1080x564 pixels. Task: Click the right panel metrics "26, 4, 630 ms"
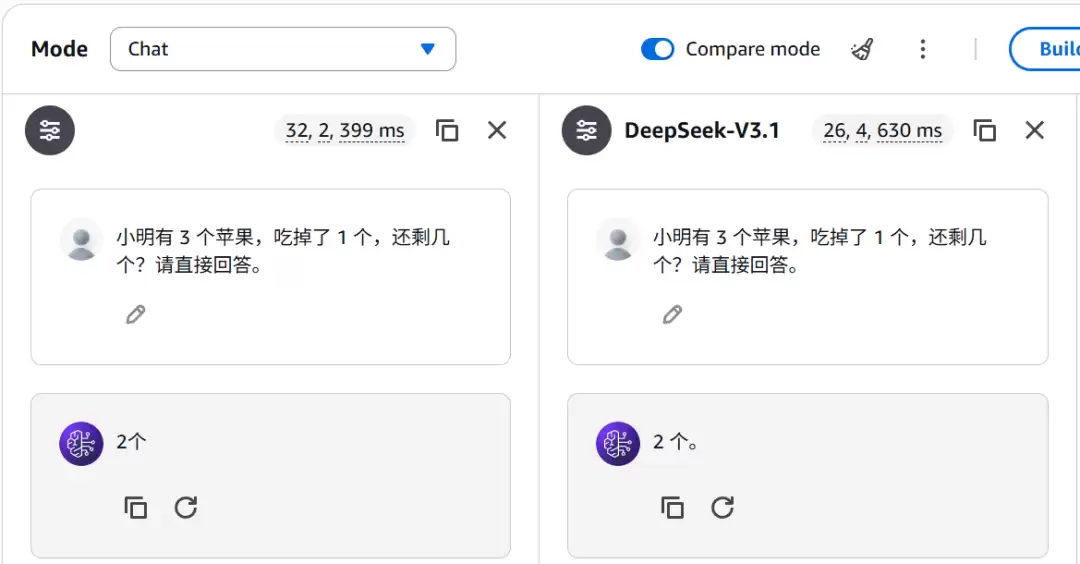(x=883, y=130)
